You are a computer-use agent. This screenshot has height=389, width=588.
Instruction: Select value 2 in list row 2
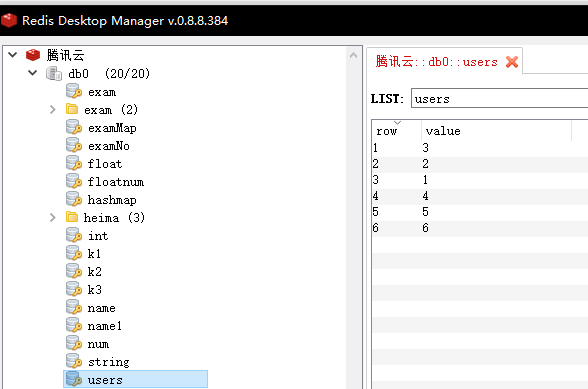coord(425,164)
